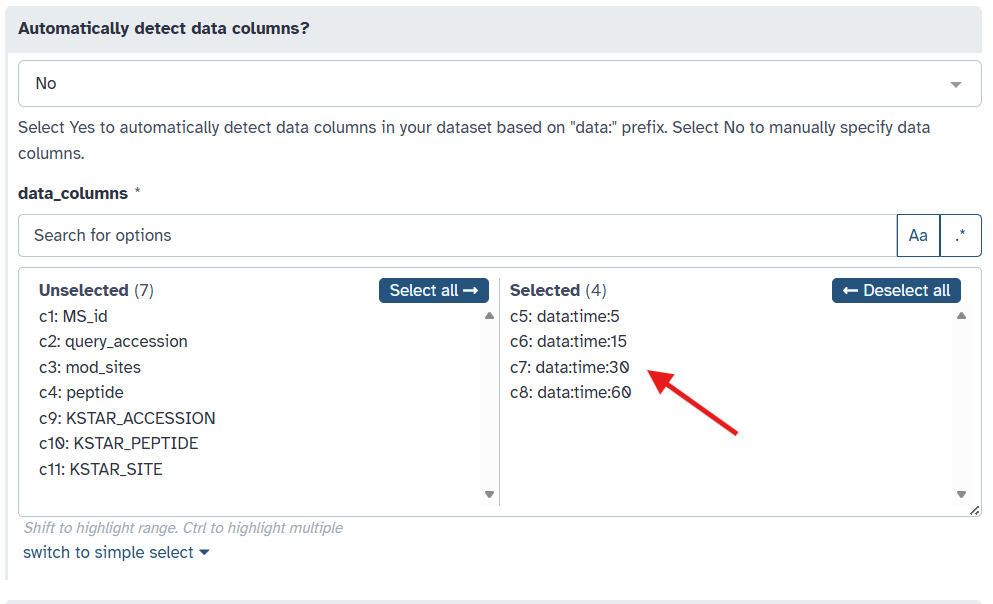Add c9: KSTAR_ACCESSION column
The height and width of the screenshot is (604, 993).
pos(127,418)
